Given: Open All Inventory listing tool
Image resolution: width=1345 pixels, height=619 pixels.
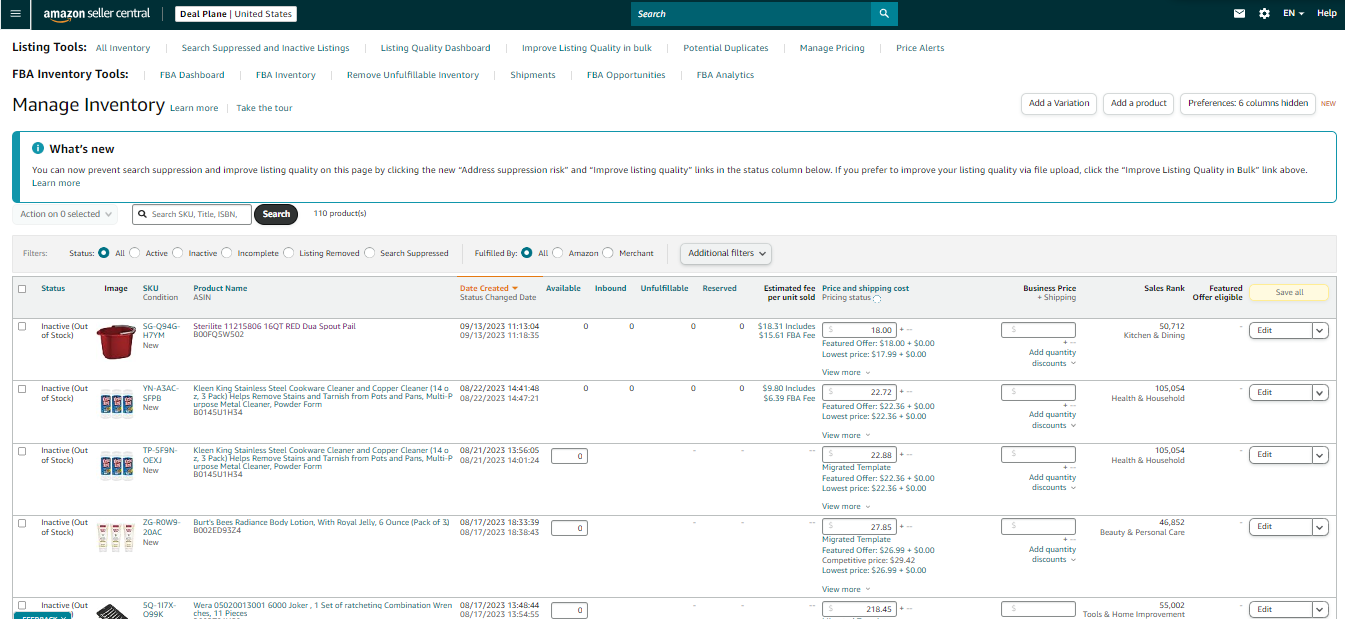Looking at the screenshot, I should pyautogui.click(x=123, y=48).
